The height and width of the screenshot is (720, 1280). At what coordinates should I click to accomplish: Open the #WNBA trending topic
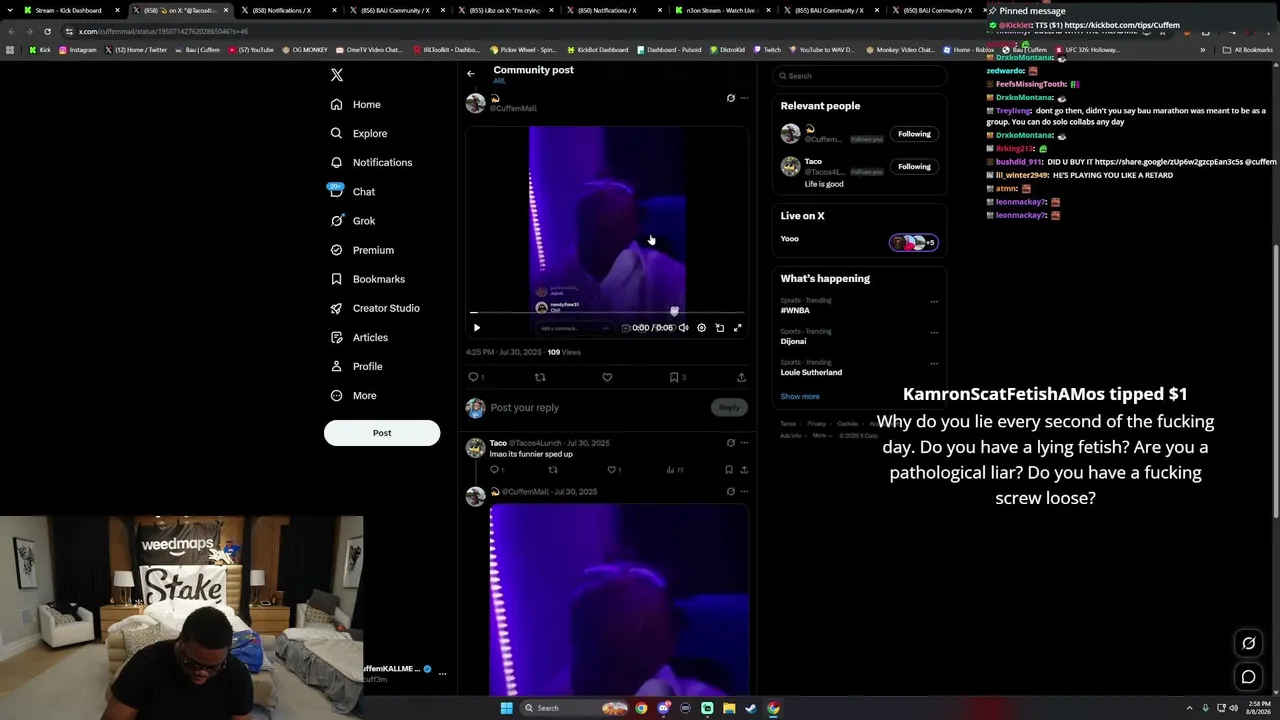click(795, 310)
